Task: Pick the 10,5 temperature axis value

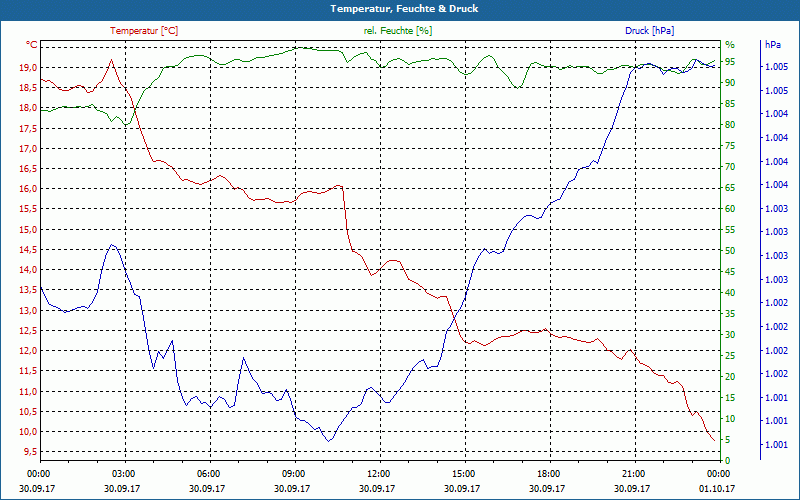Action: [x=28, y=412]
